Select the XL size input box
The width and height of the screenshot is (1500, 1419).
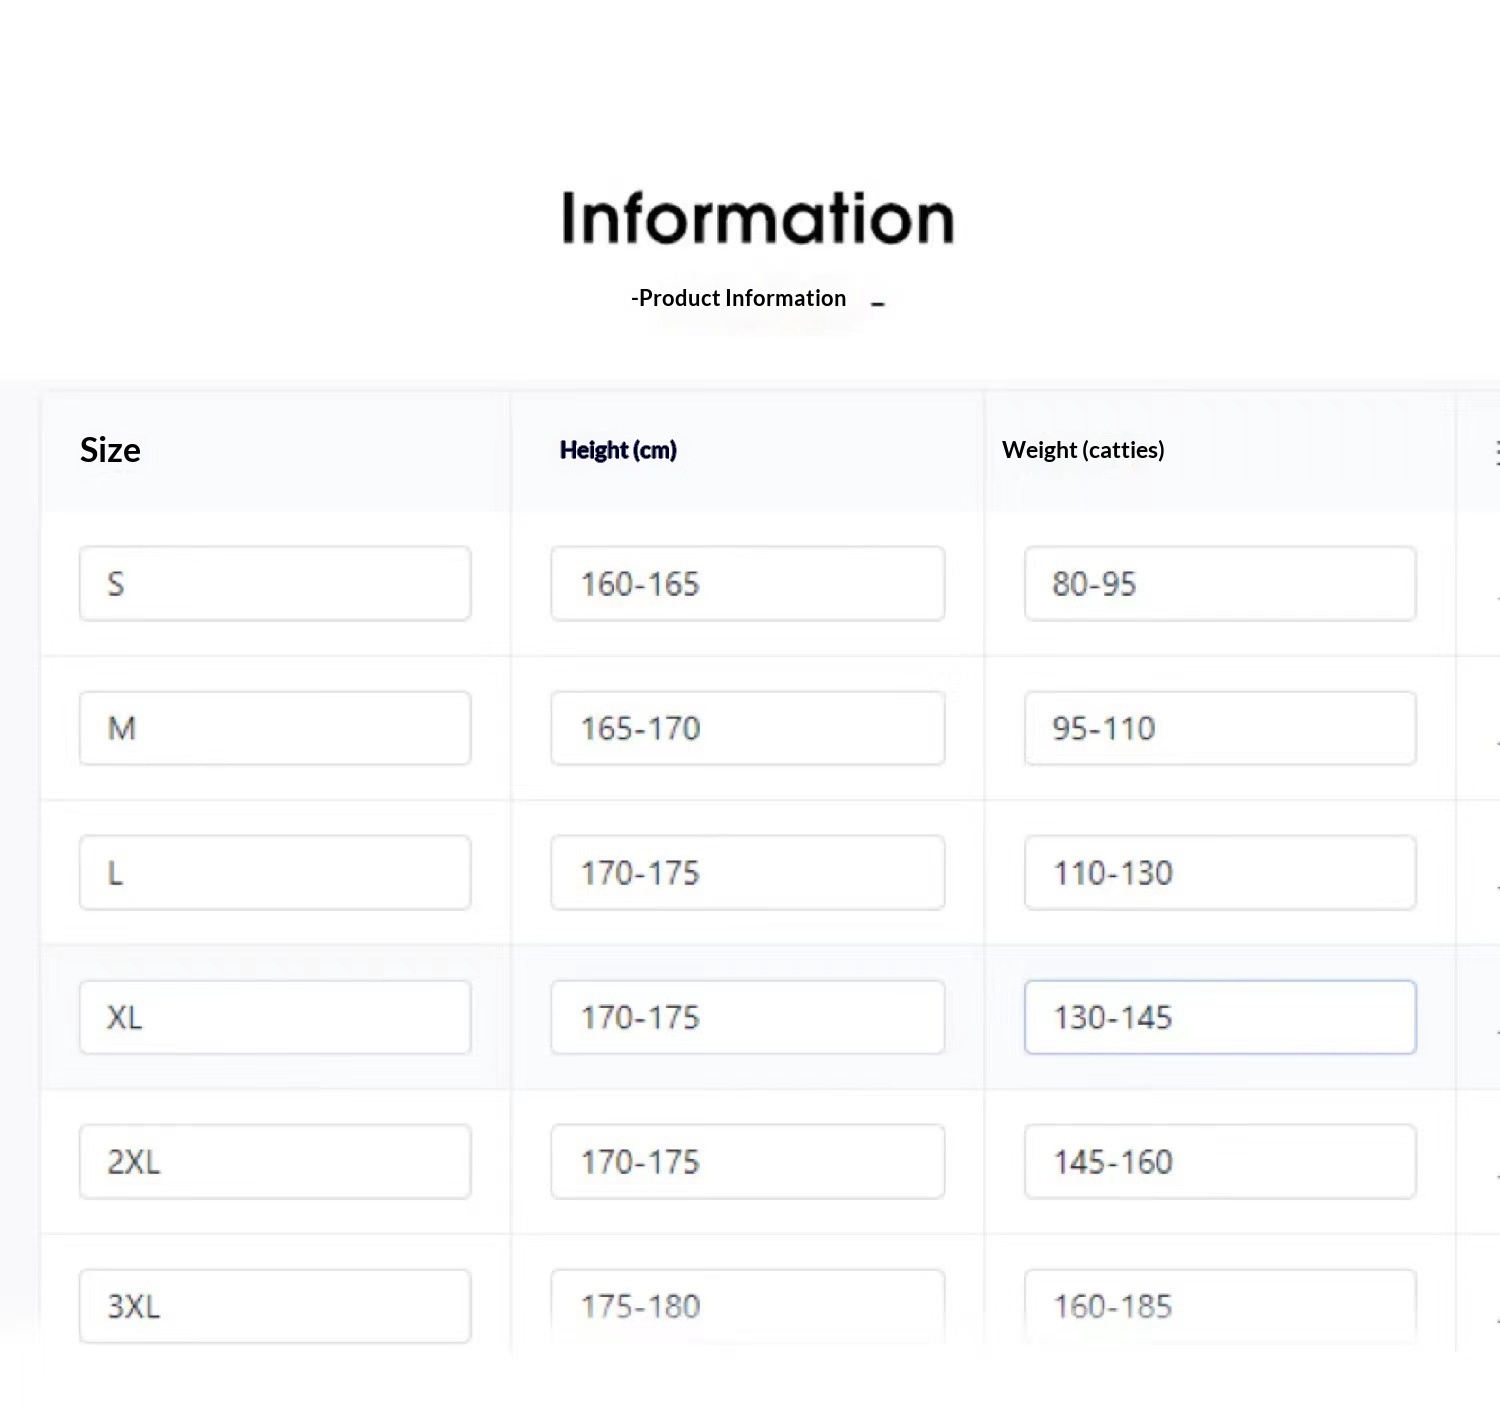[x=275, y=1017]
